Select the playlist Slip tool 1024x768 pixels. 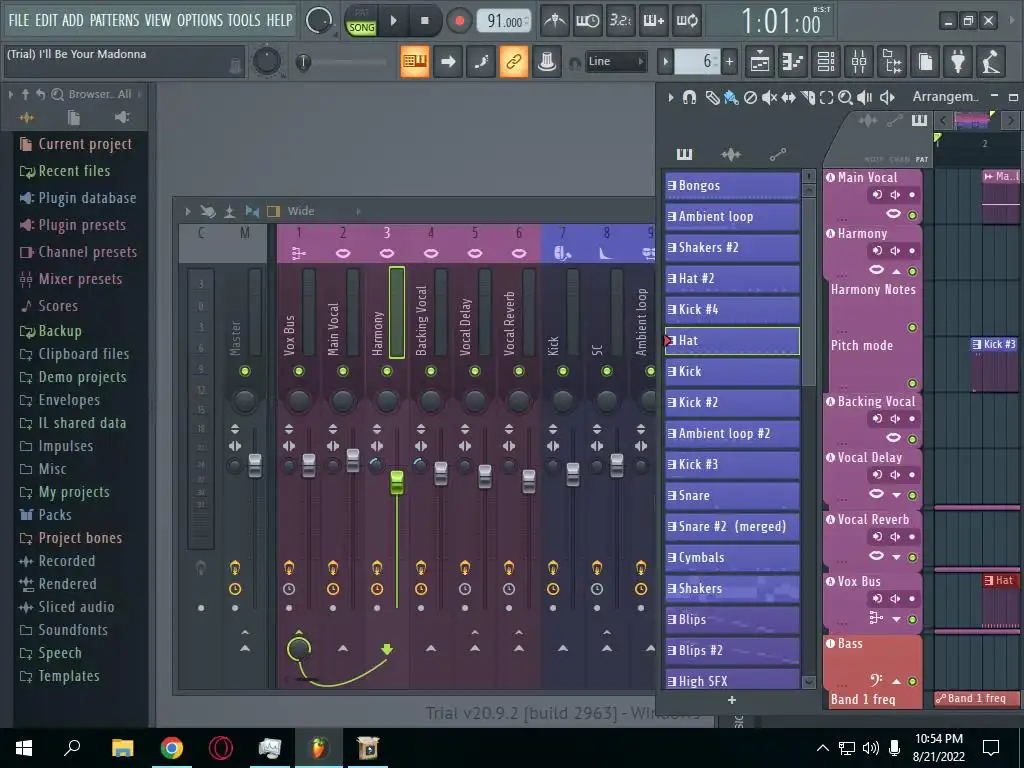(x=788, y=97)
